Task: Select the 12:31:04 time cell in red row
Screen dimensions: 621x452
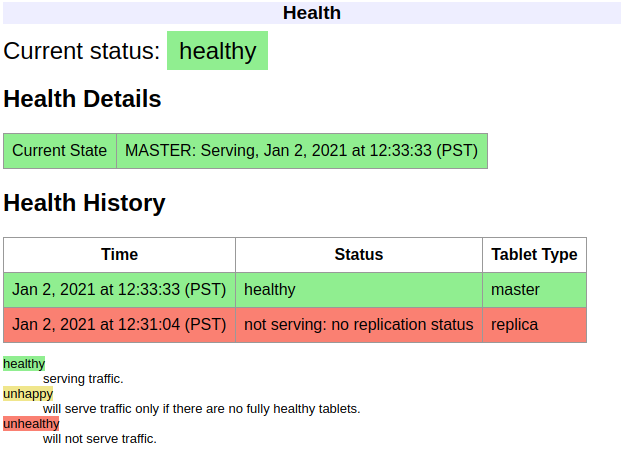Action: point(119,325)
